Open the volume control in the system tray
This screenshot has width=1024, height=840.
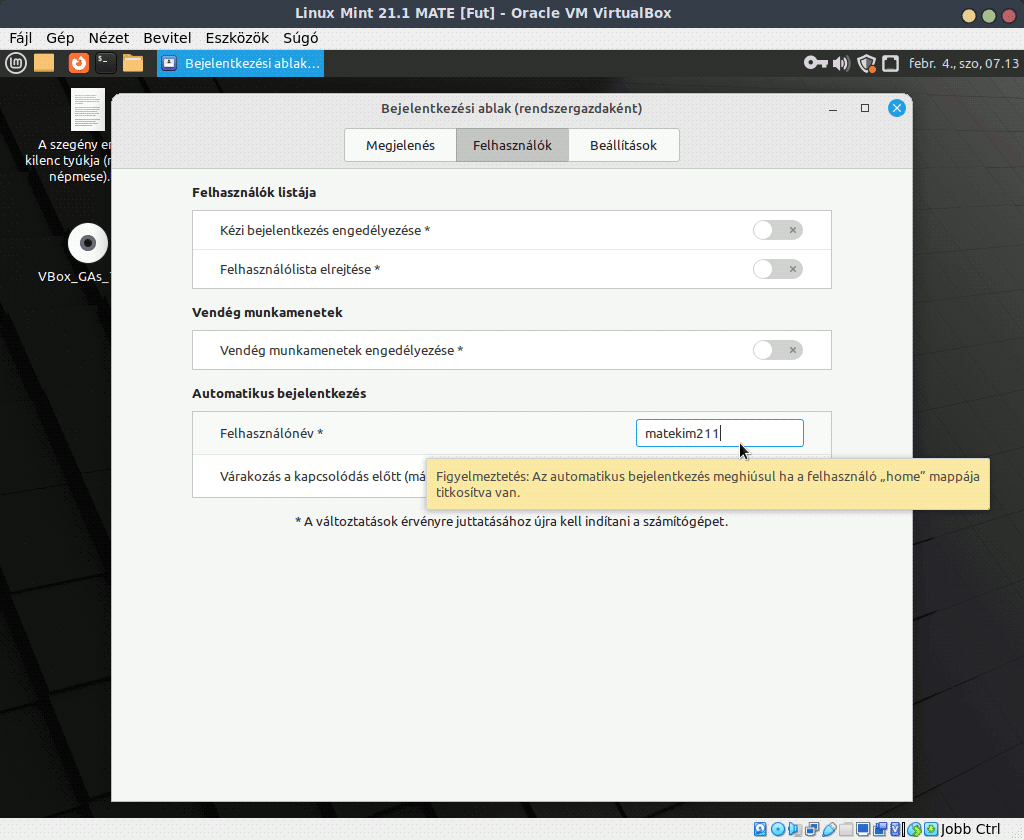pos(841,63)
